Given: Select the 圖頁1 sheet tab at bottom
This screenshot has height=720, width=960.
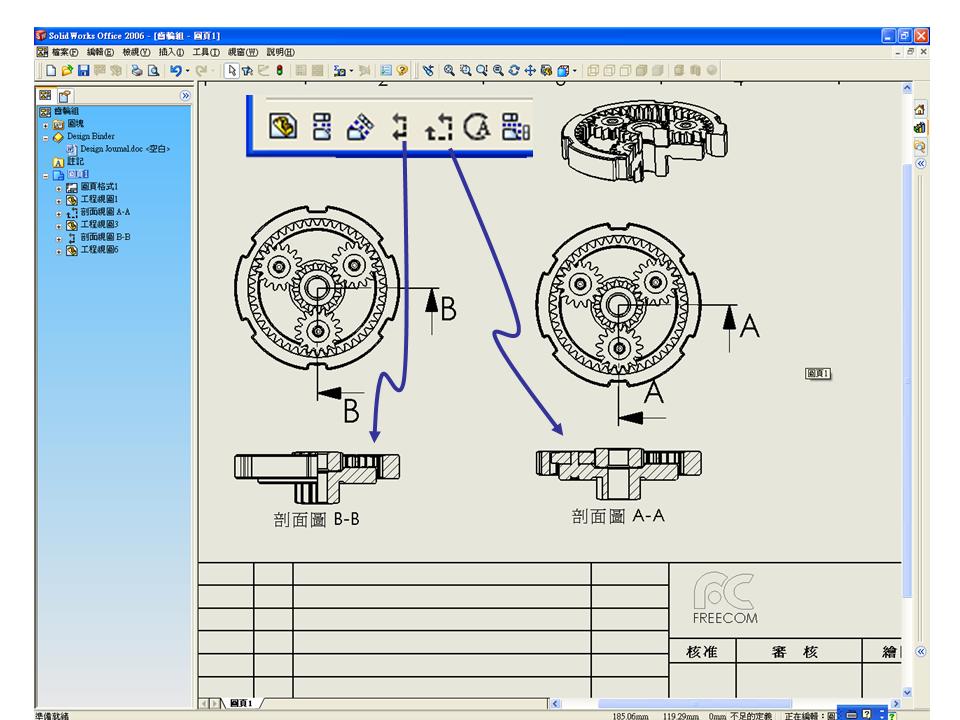Looking at the screenshot, I should [241, 703].
